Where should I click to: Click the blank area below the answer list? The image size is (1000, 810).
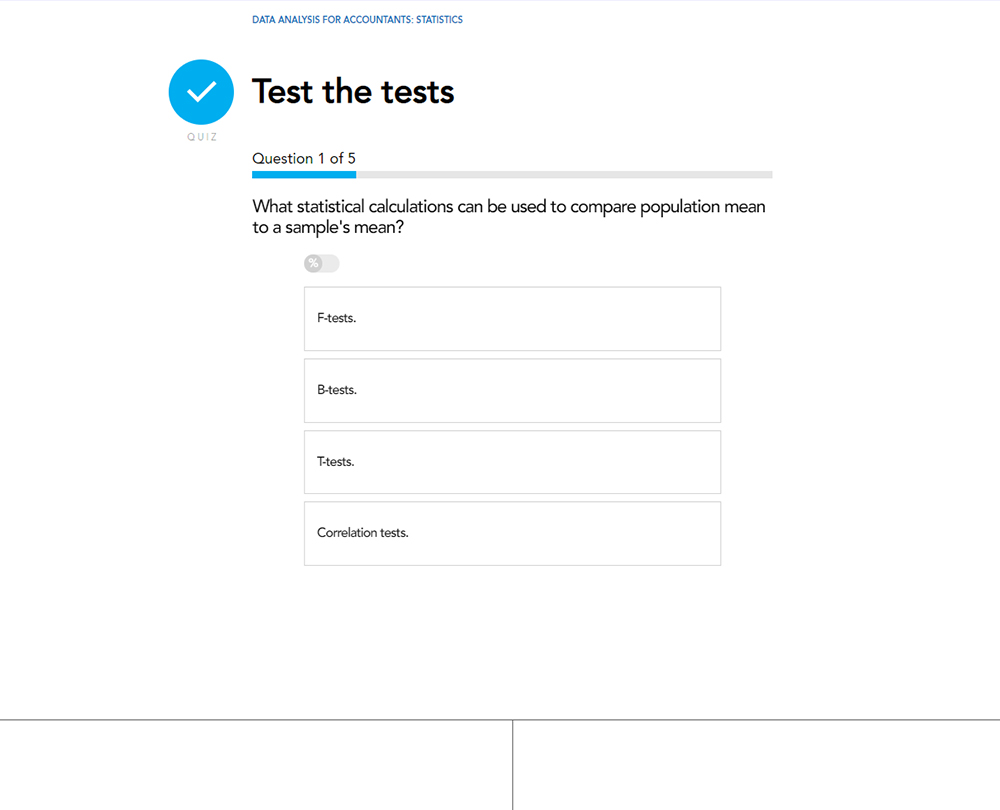512,640
